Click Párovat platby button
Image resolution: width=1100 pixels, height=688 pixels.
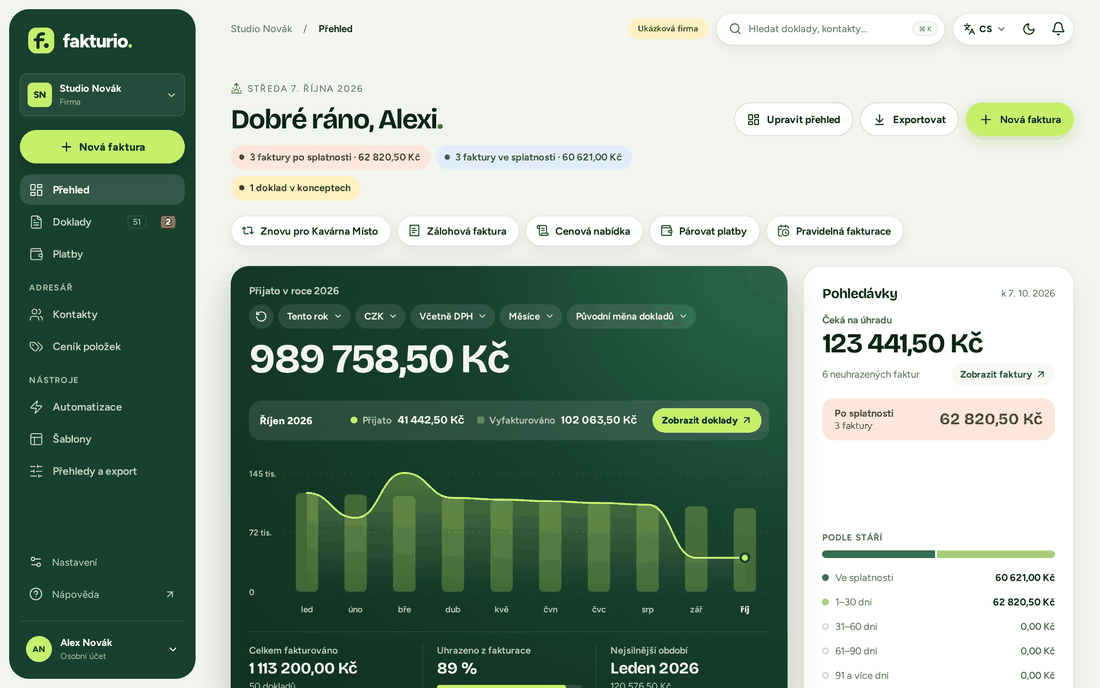(704, 231)
